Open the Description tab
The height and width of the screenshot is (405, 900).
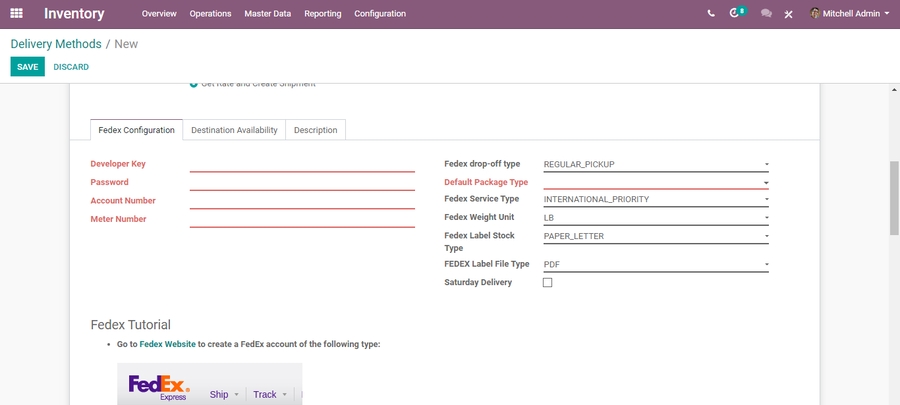point(315,130)
